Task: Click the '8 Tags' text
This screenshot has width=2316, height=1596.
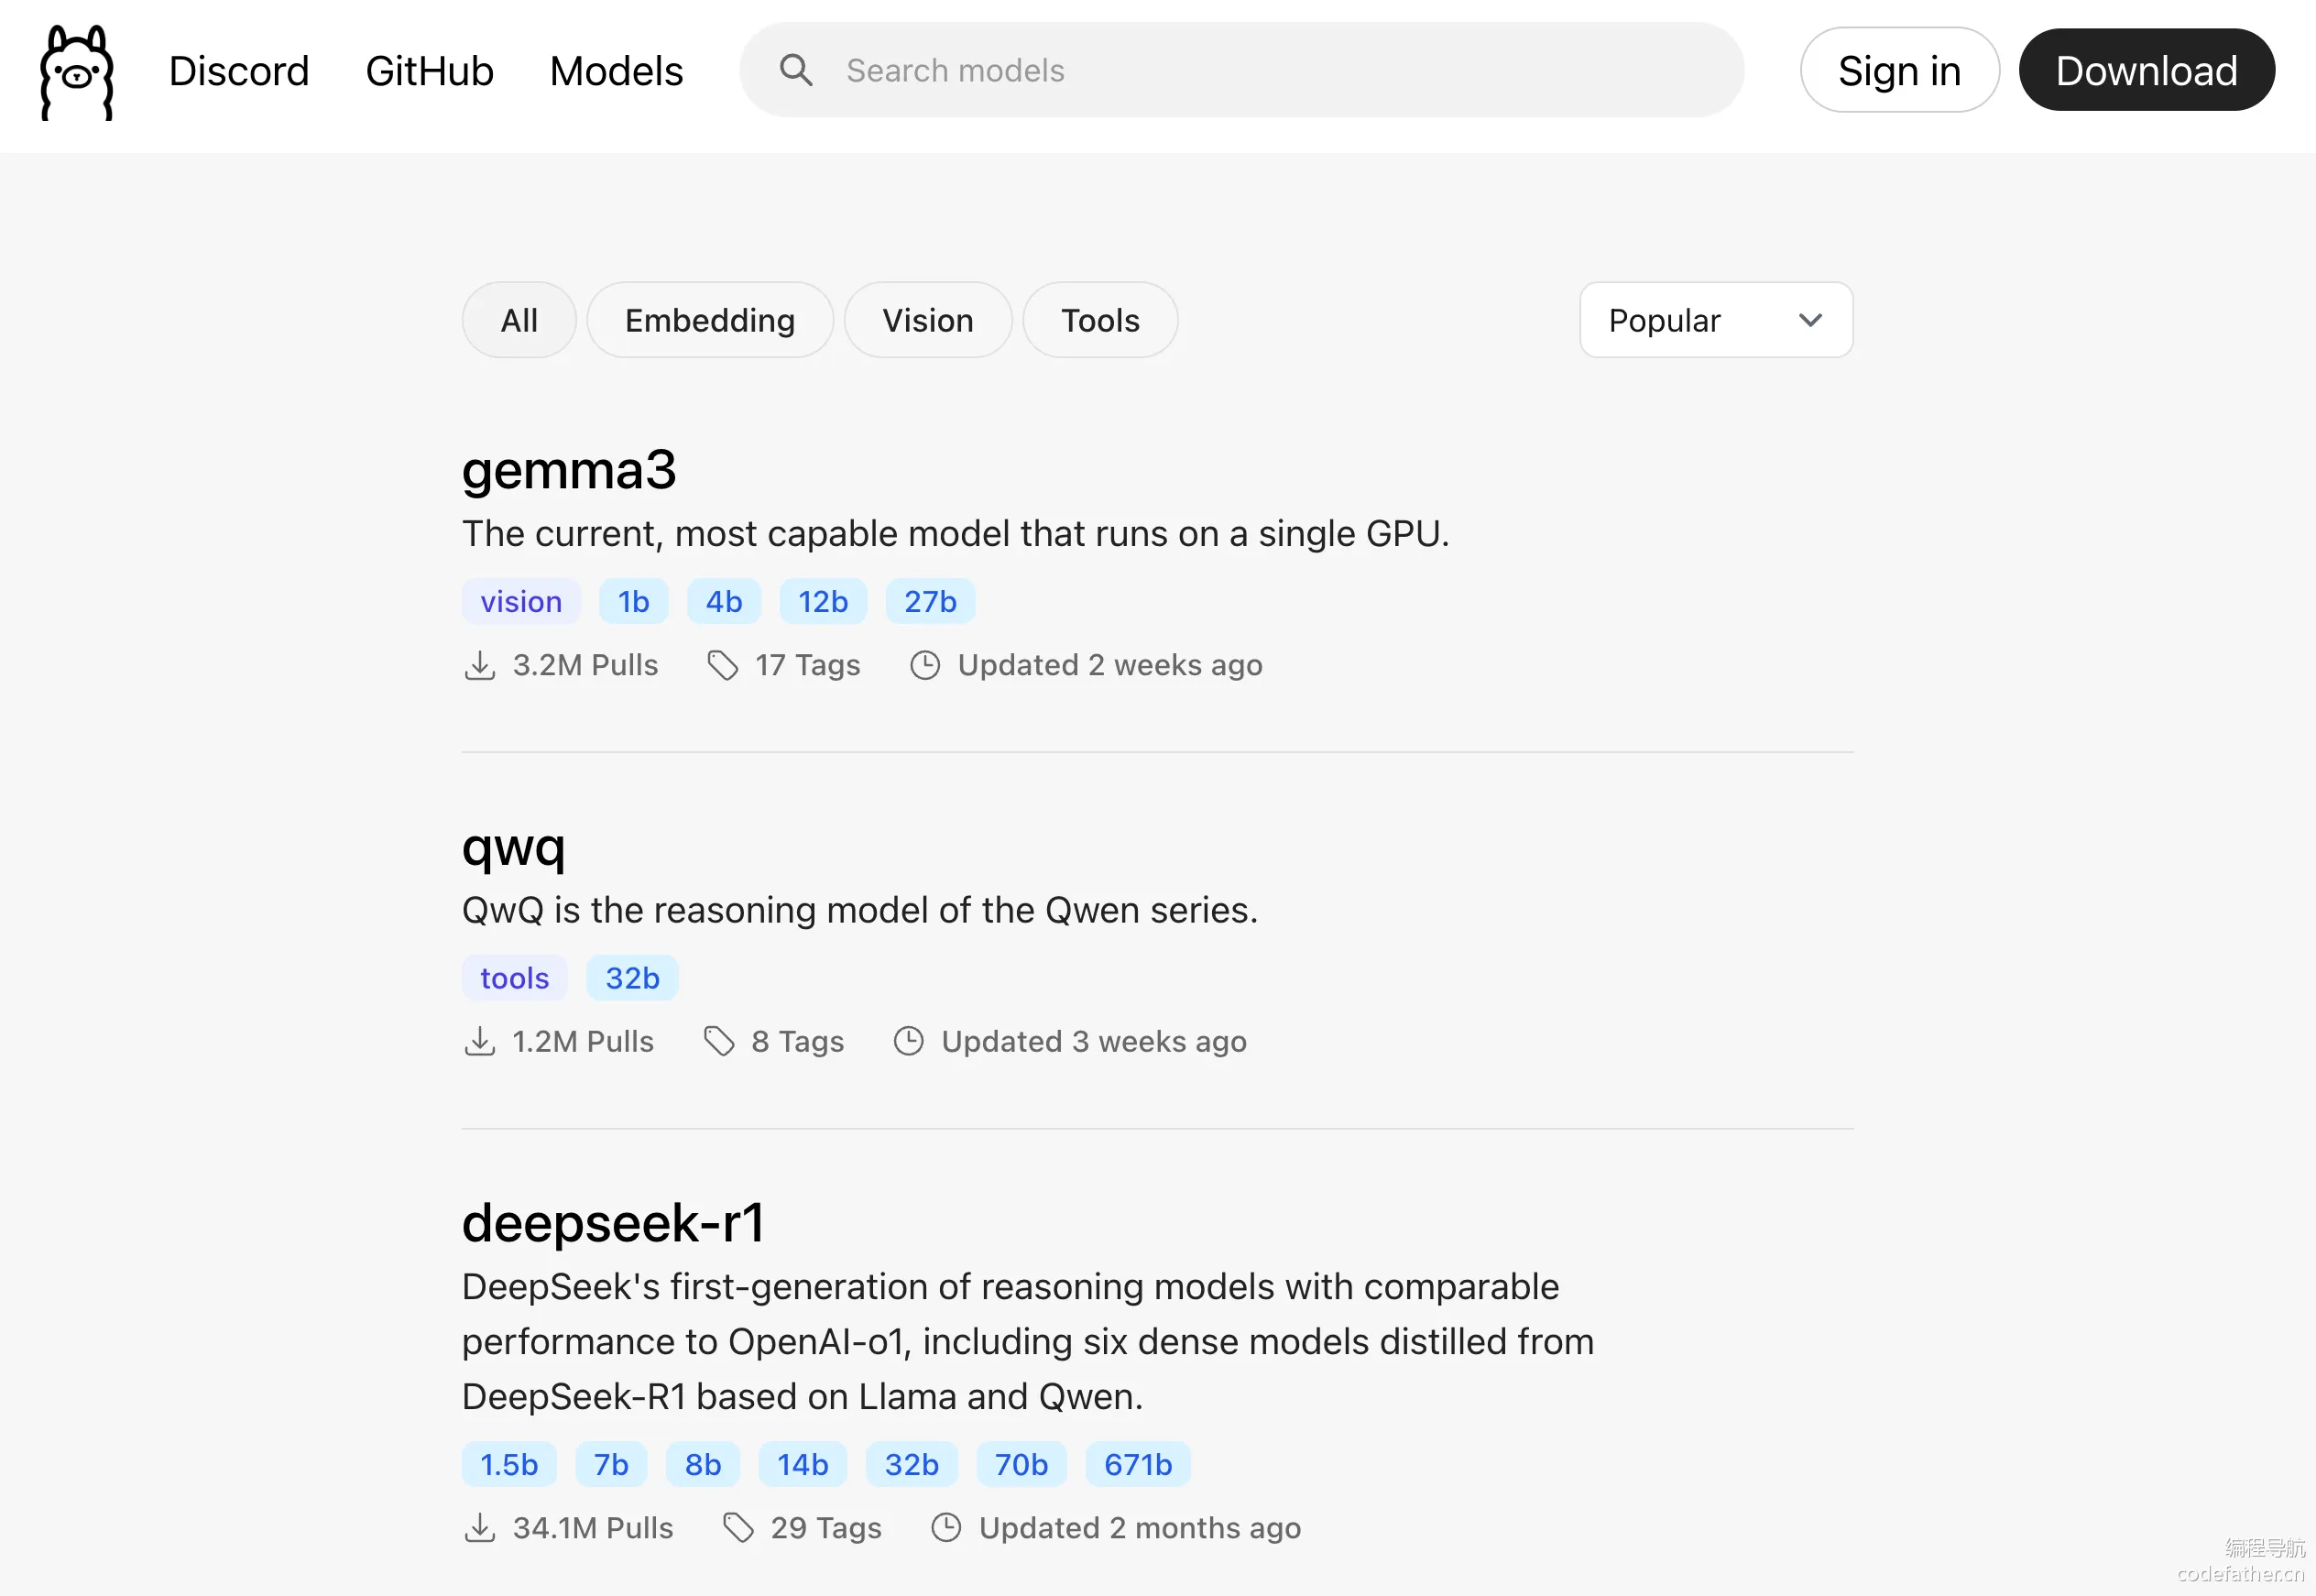Action: click(798, 1041)
